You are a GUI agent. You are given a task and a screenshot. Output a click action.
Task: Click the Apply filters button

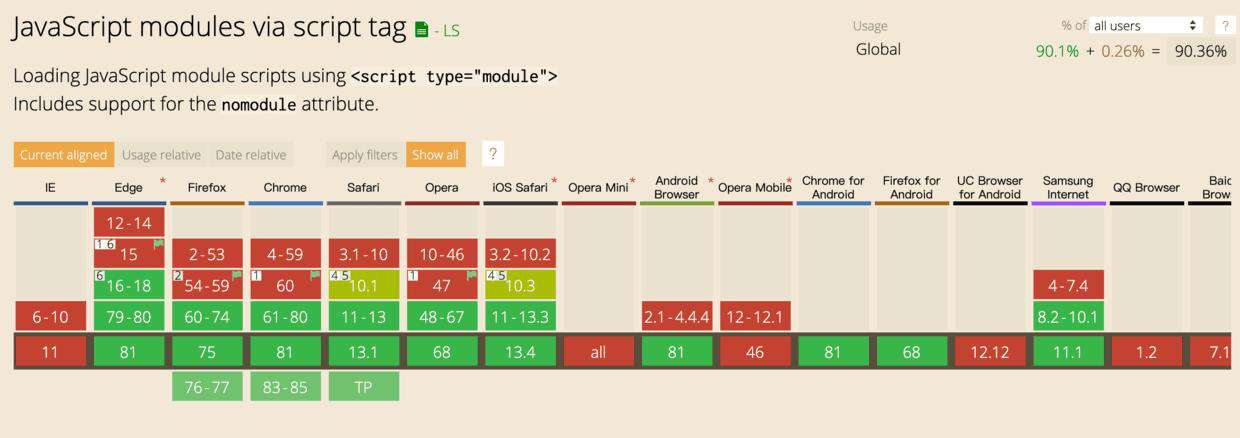click(365, 155)
